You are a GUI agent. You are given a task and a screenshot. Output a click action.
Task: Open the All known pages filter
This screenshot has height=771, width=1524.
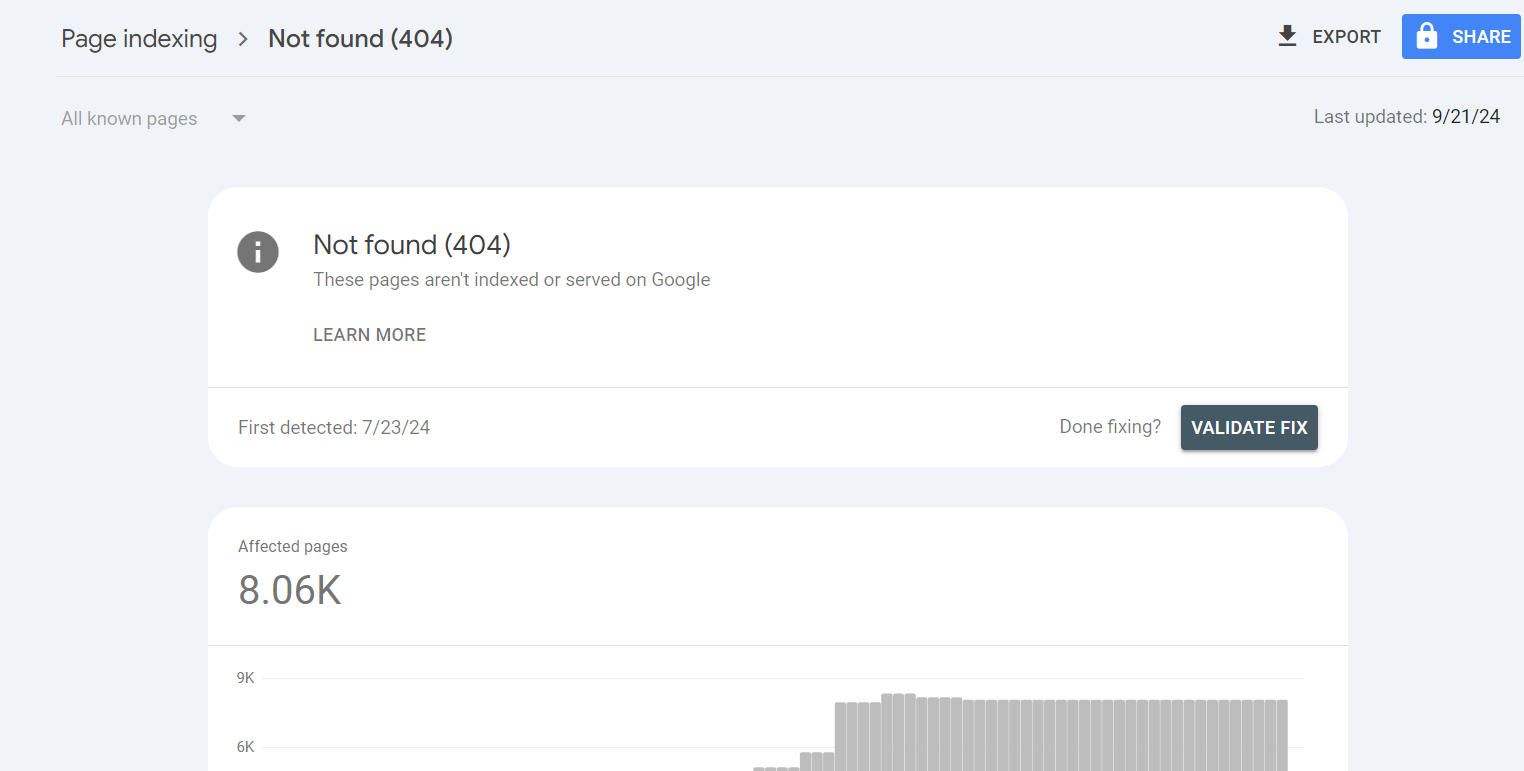(x=129, y=119)
